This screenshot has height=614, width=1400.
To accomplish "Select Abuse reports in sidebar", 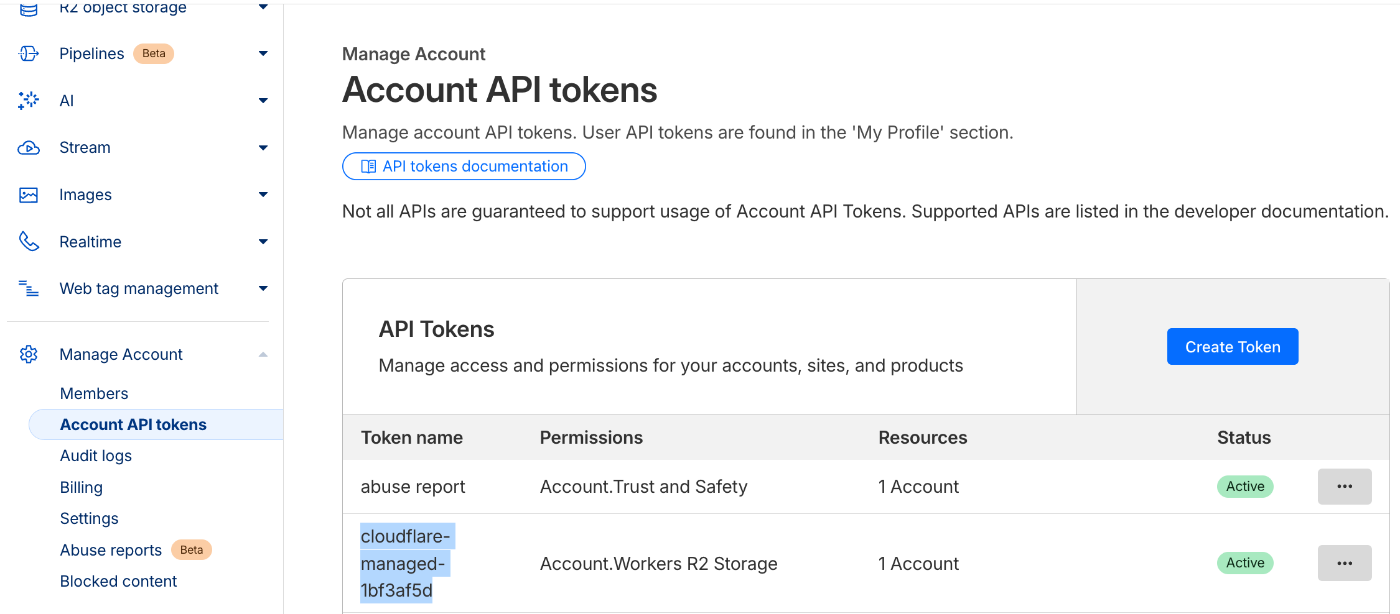I will (111, 551).
